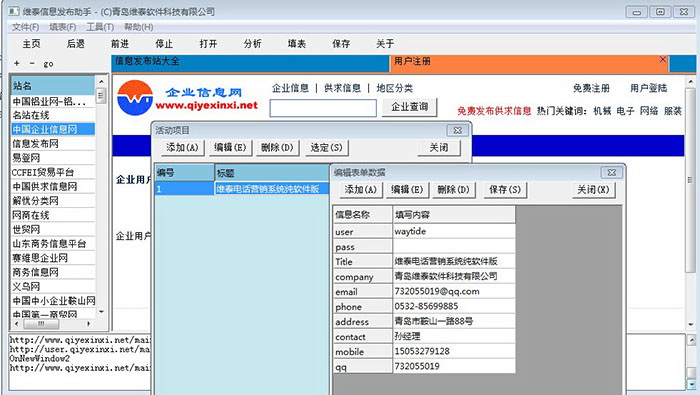Click the pass value cell
Image resolution: width=700 pixels, height=395 pixels.
454,246
